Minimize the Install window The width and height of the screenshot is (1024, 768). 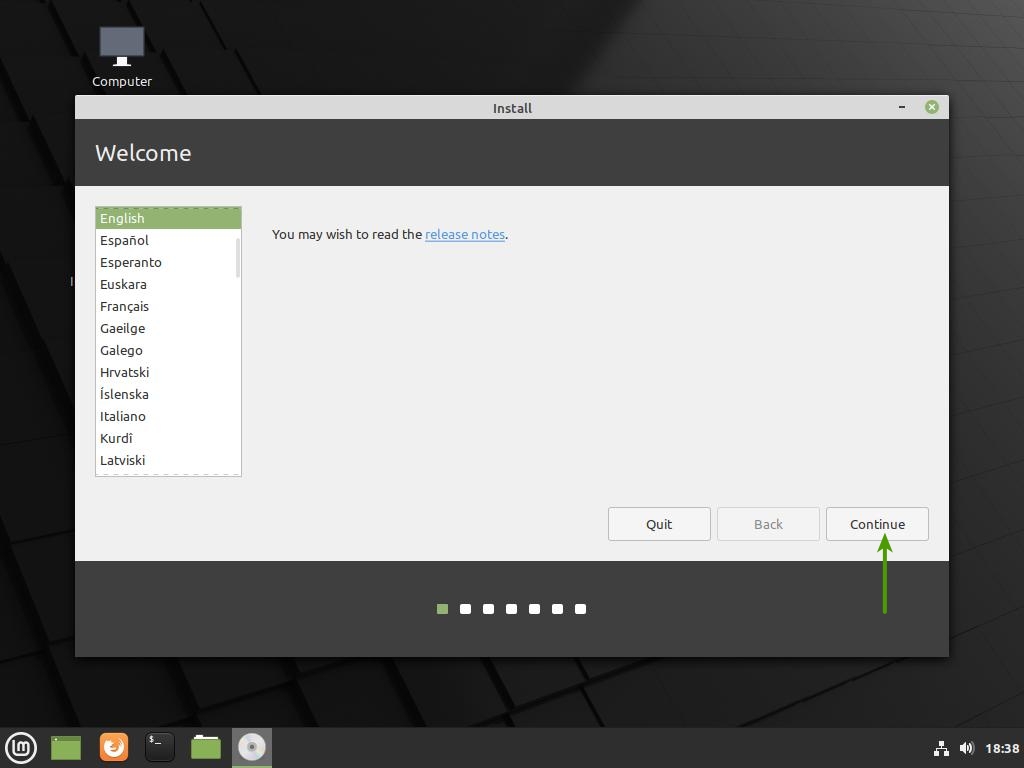pyautogui.click(x=902, y=107)
